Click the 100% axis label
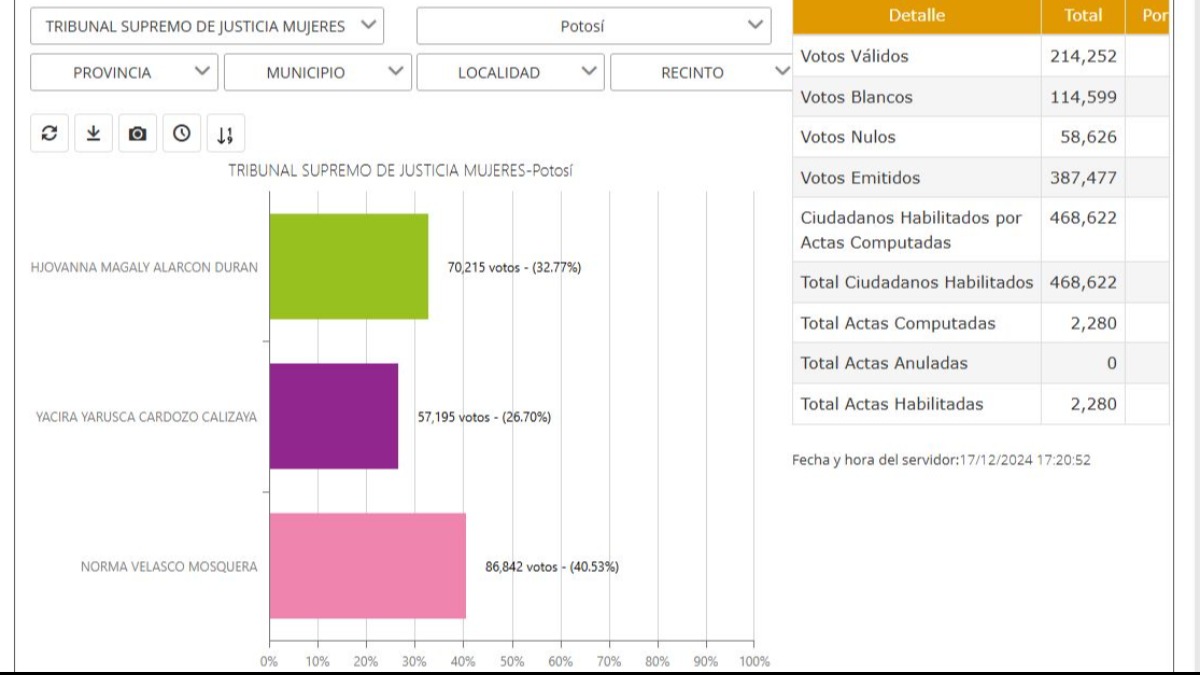Image resolution: width=1200 pixels, height=675 pixels. click(x=754, y=661)
